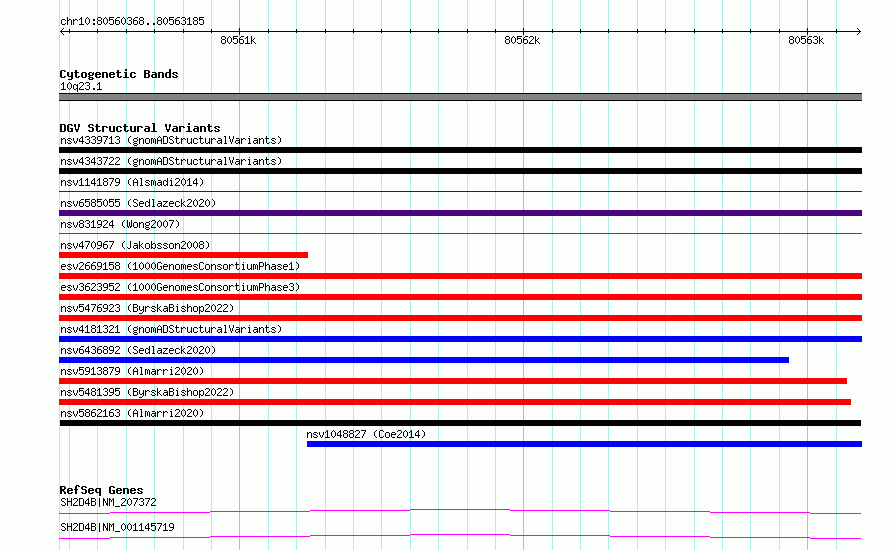
Task: Click the 80561k ruler tick label
Action: click(238, 40)
